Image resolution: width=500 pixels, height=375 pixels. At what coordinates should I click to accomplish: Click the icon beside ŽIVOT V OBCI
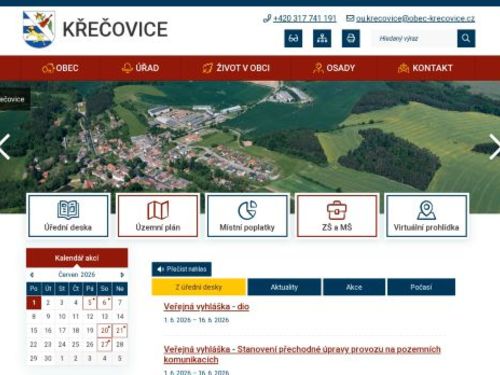[207, 68]
